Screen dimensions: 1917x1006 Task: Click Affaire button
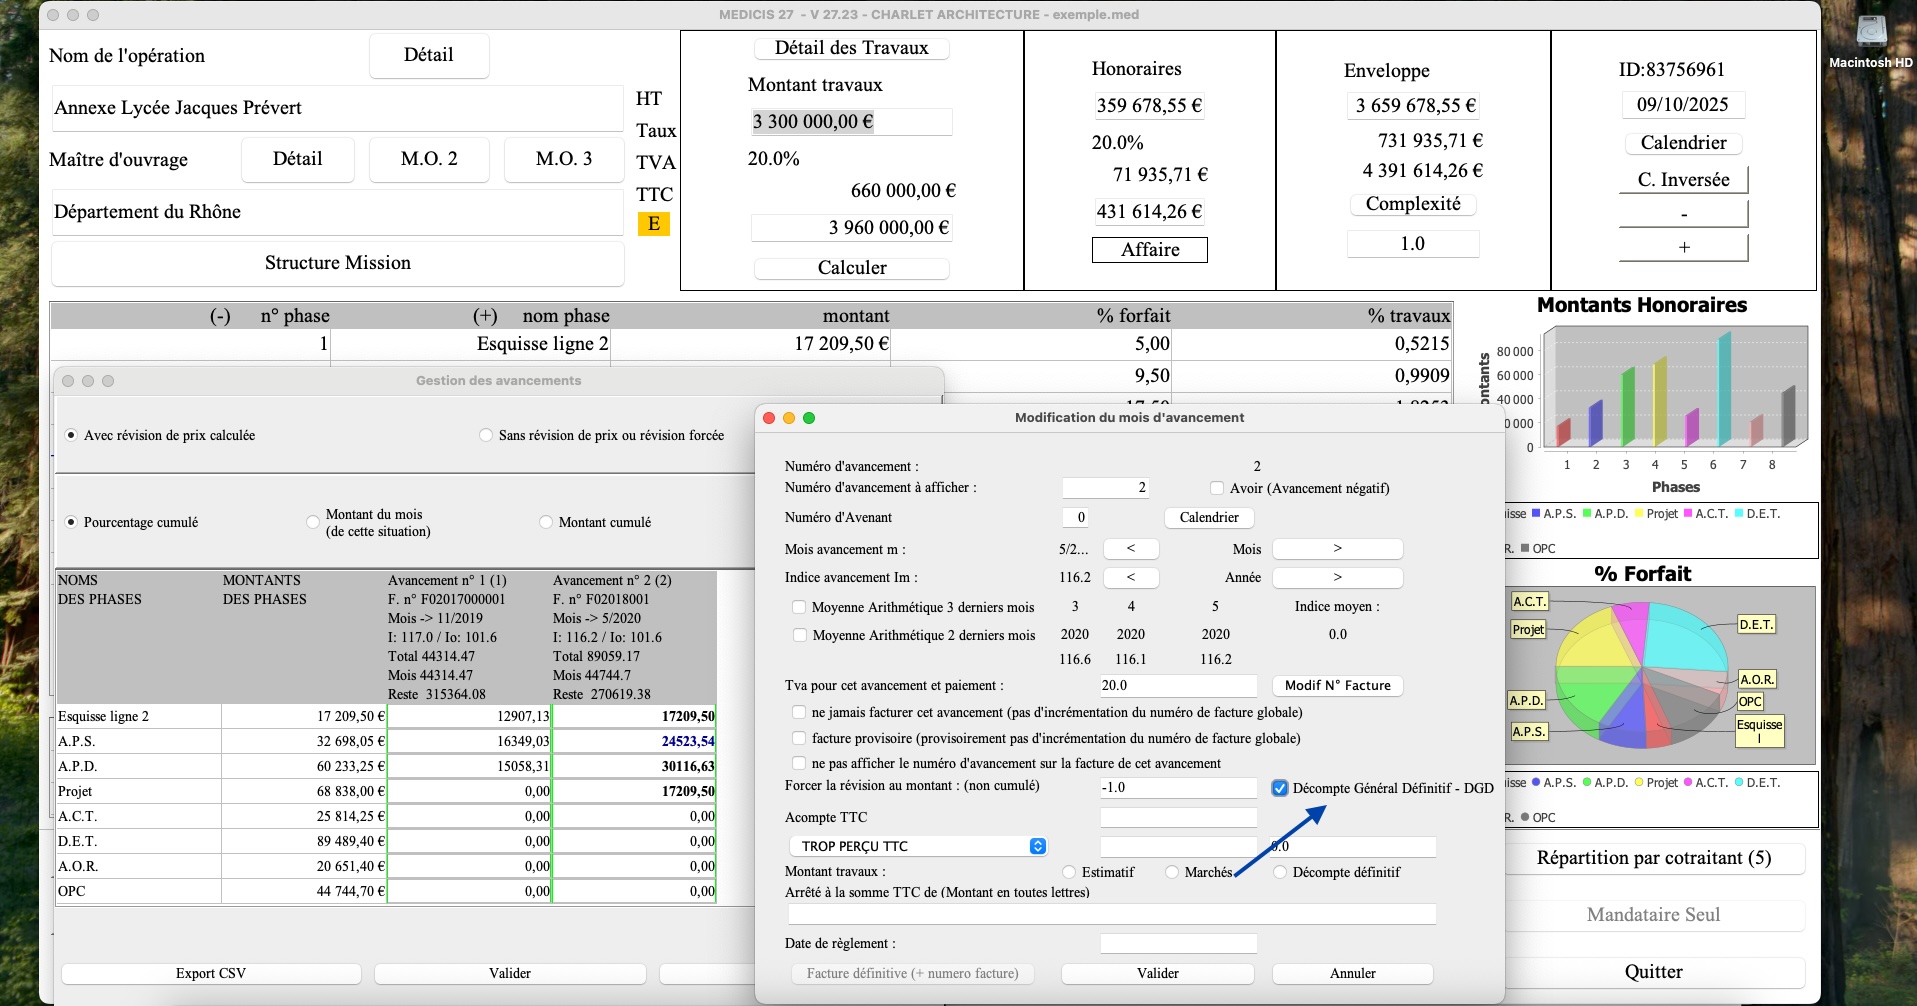(1150, 250)
